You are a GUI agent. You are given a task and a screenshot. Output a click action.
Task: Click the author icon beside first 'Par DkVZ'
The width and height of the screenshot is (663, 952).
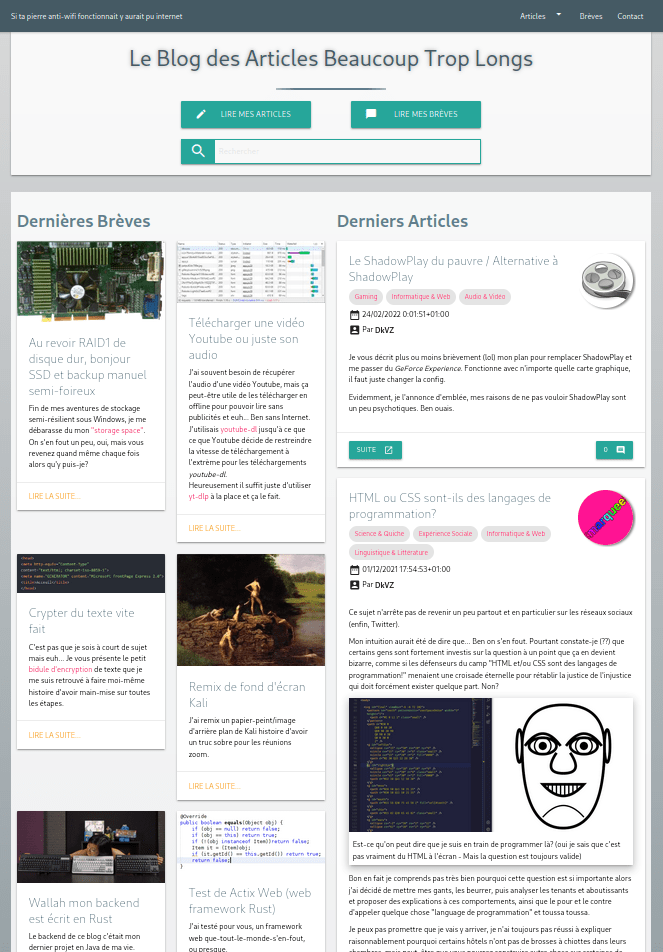click(x=354, y=329)
